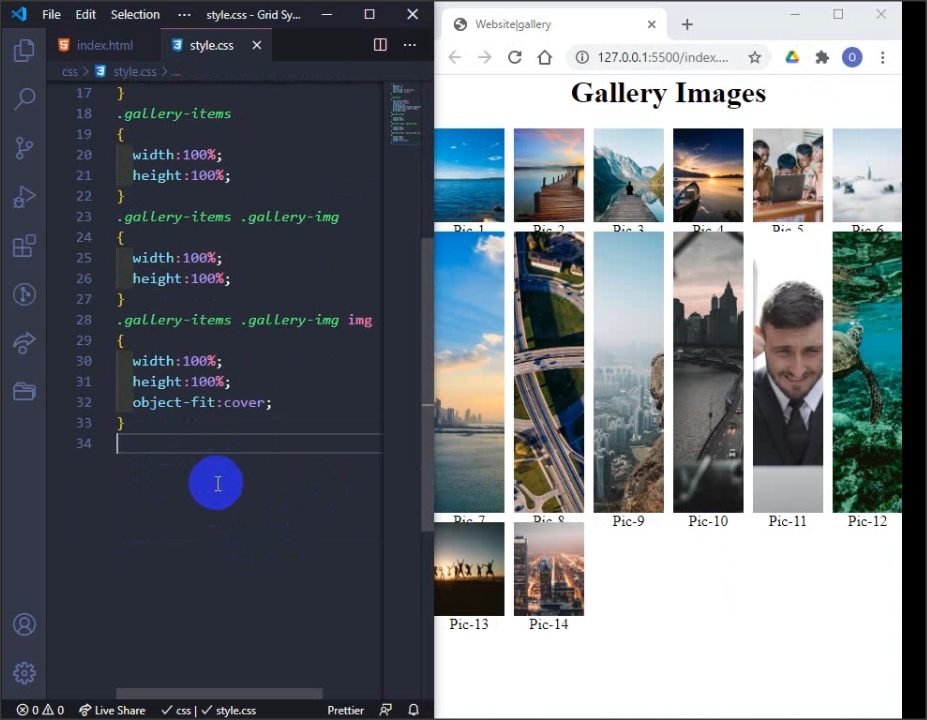The width and height of the screenshot is (927, 720).
Task: Open the Chrome three-dot menu
Action: click(x=882, y=58)
